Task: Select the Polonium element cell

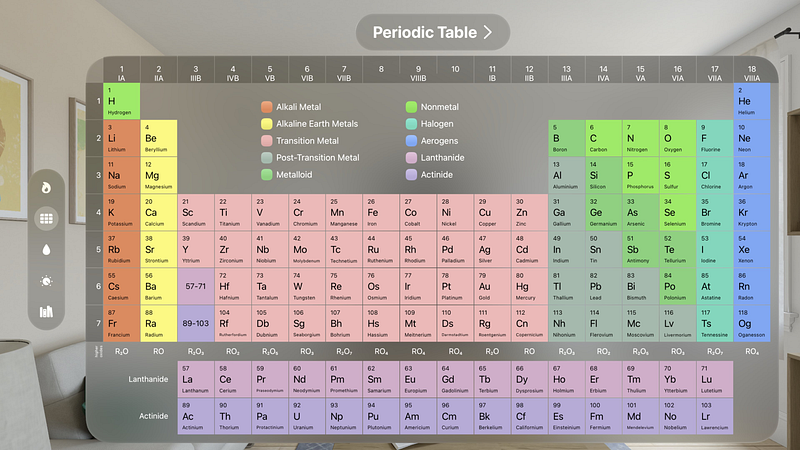Action: coord(678,286)
